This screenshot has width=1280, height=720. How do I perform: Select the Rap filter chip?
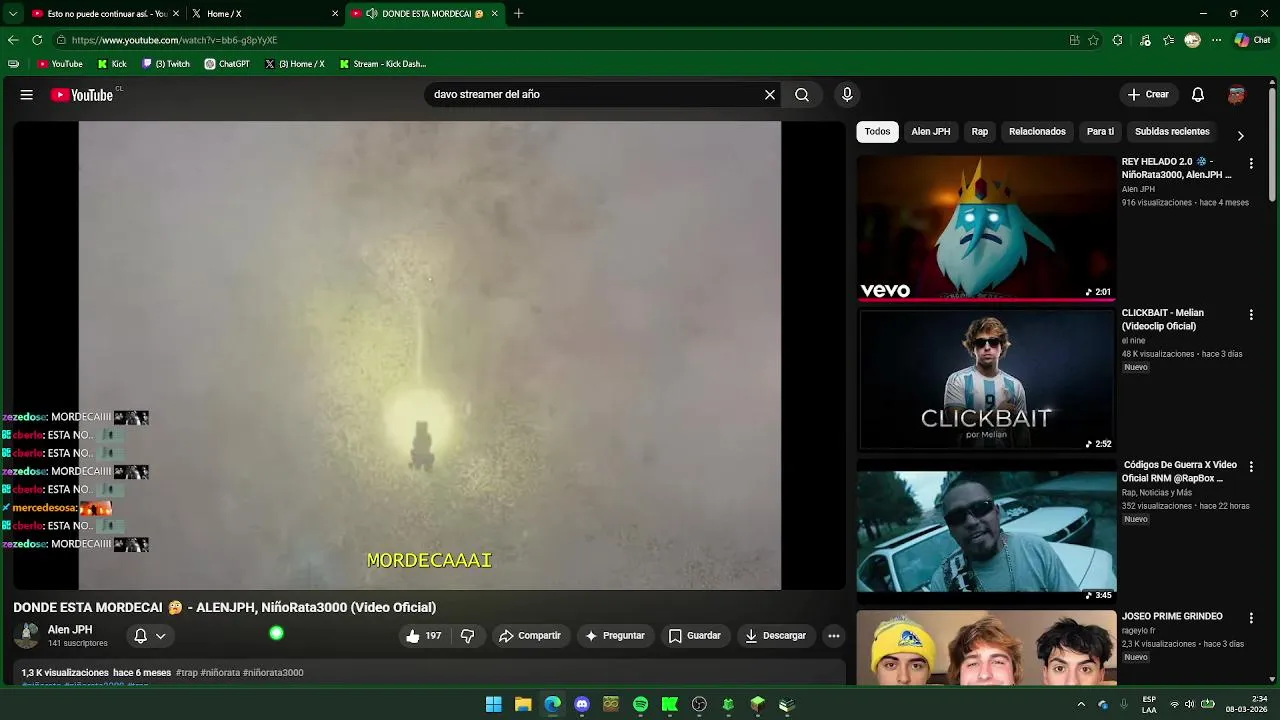(980, 132)
